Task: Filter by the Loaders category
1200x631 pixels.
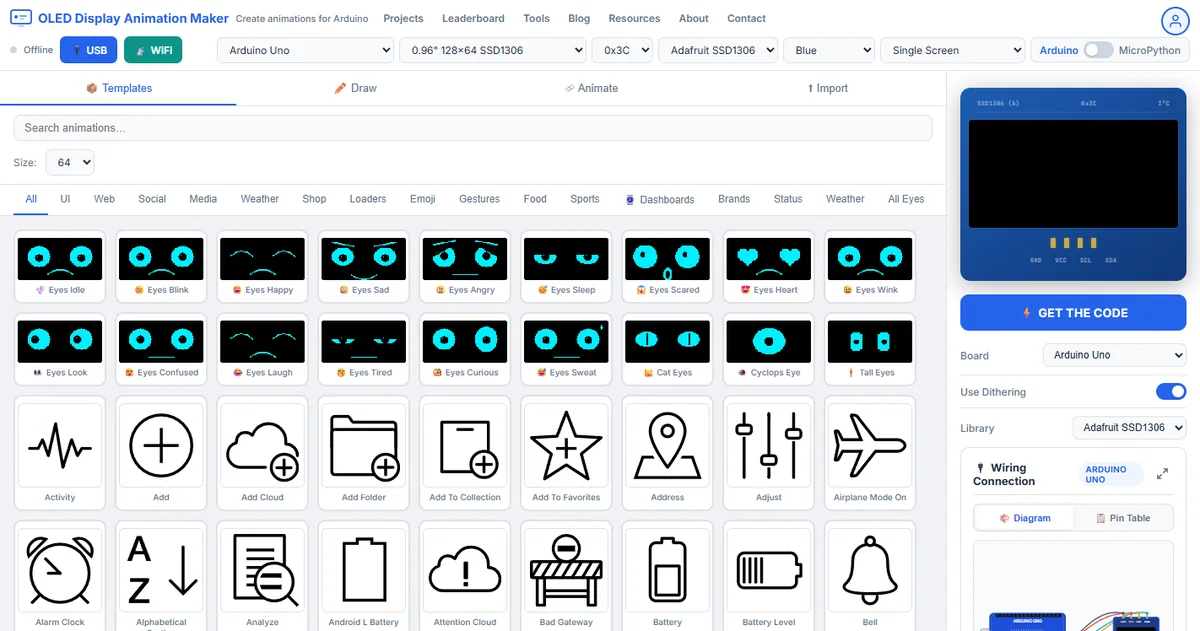Action: click(x=368, y=199)
